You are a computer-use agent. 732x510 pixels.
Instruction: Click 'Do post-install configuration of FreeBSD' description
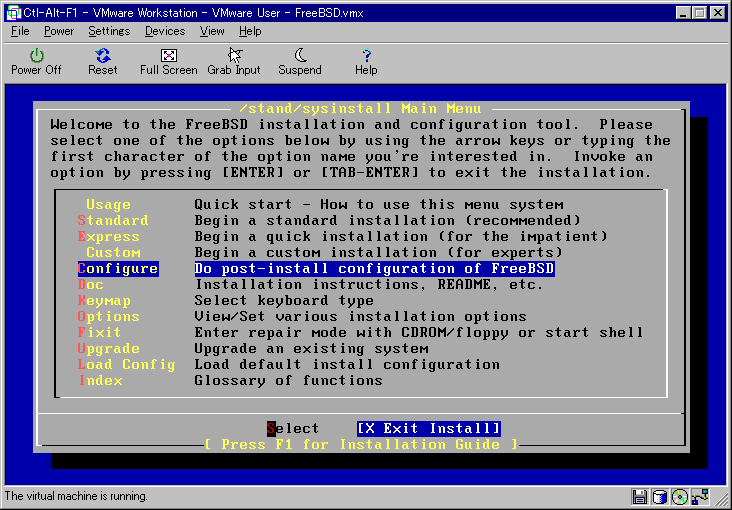click(x=374, y=269)
